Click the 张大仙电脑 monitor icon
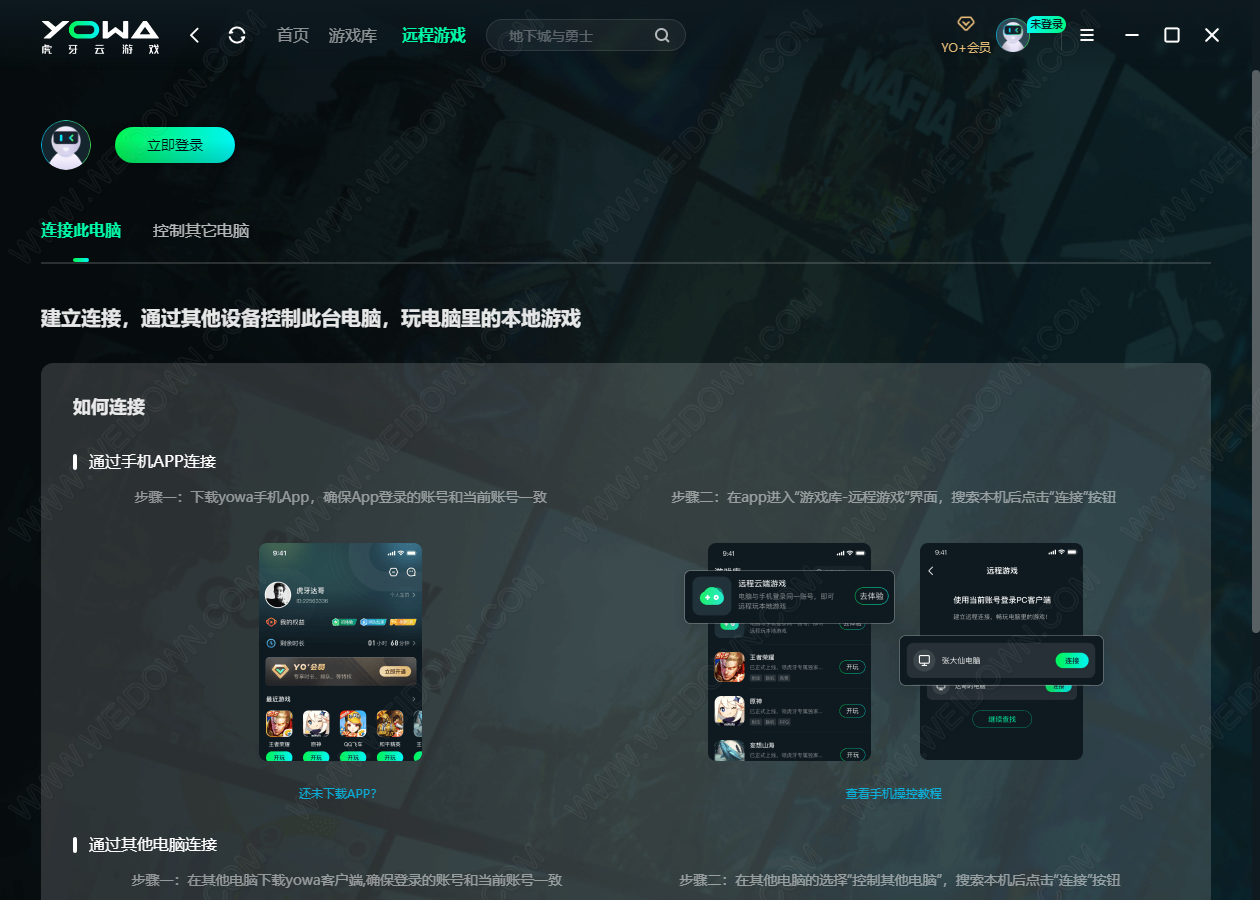Viewport: 1260px width, 900px height. (x=924, y=660)
